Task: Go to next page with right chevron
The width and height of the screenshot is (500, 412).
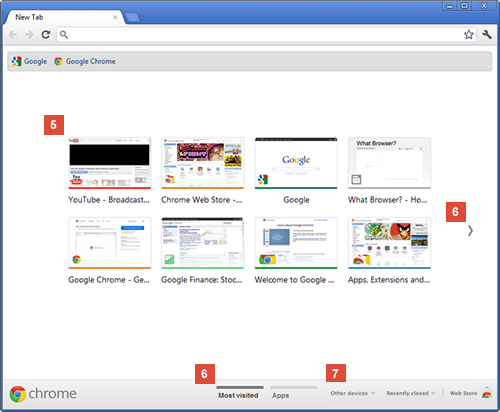Action: 470,230
